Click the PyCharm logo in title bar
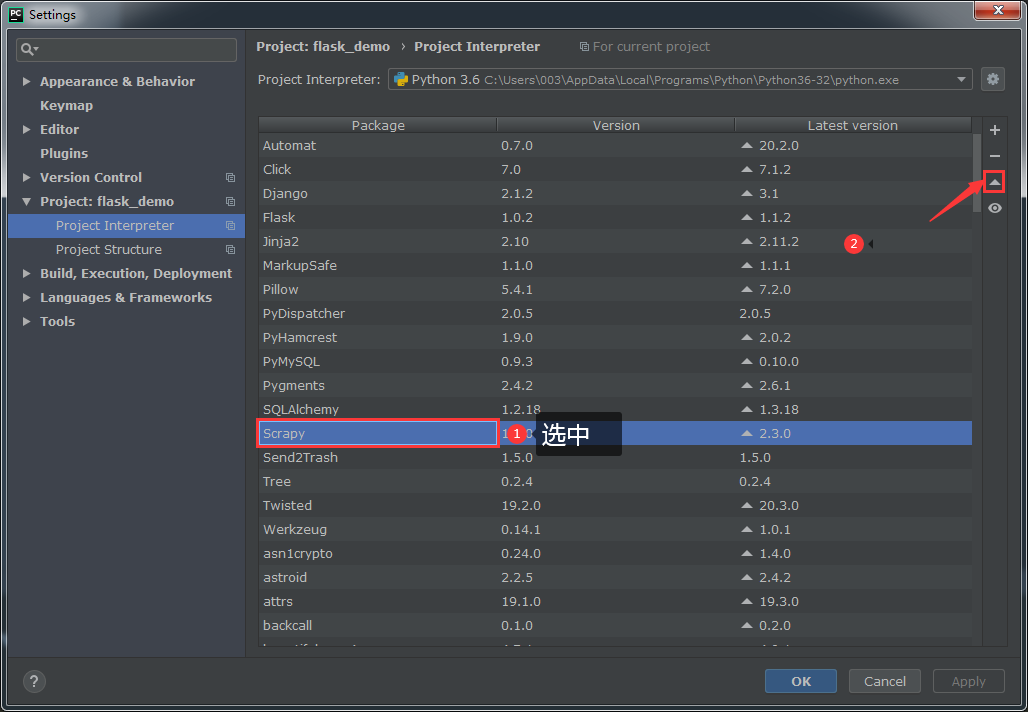Viewport: 1028px width, 712px height. (x=16, y=14)
